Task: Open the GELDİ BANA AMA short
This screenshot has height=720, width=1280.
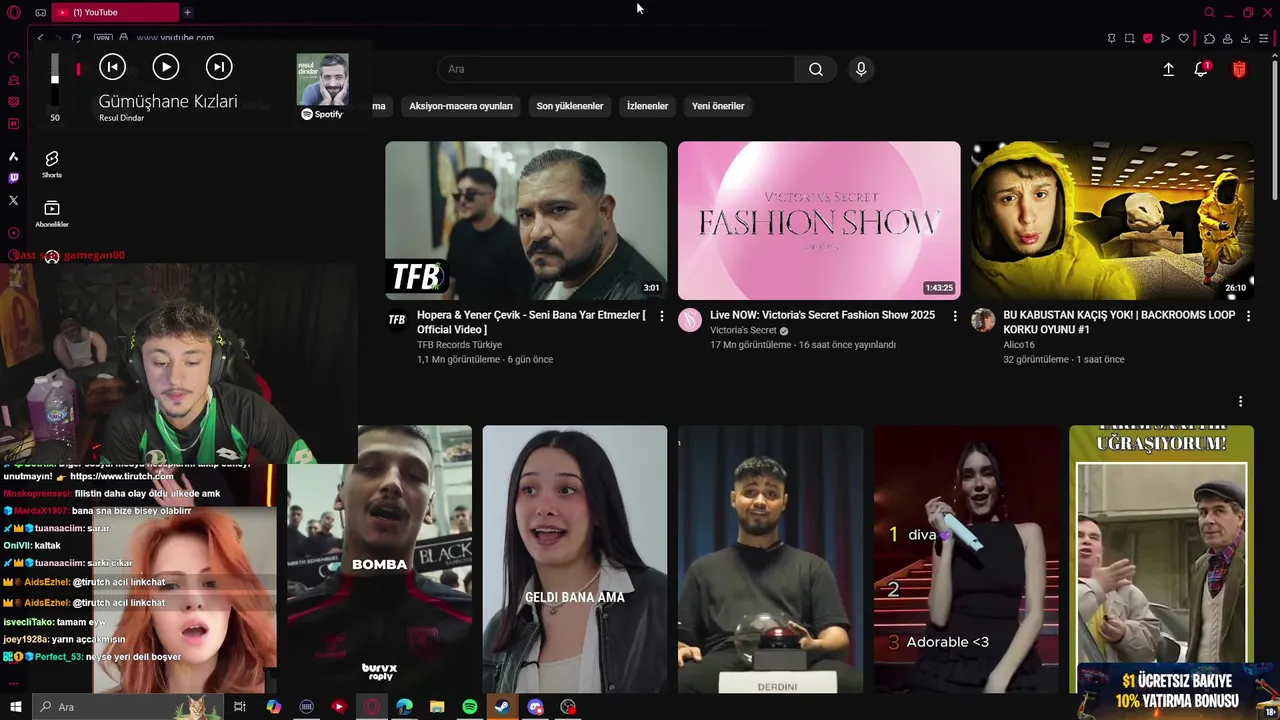Action: pos(574,559)
